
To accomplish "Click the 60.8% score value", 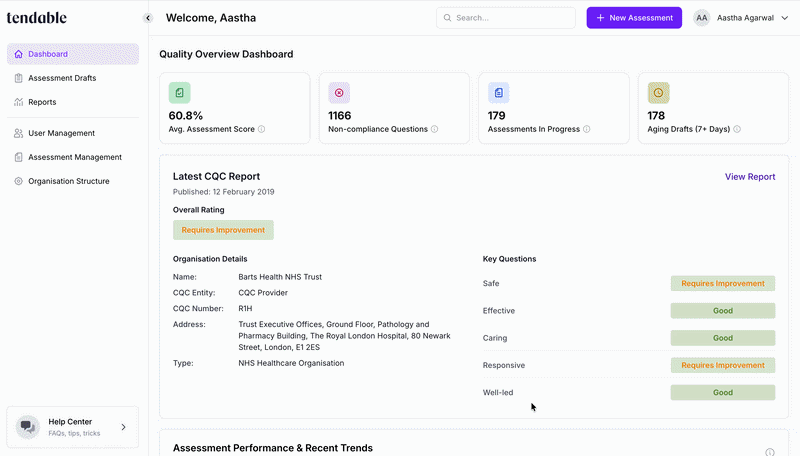I will [x=186, y=116].
